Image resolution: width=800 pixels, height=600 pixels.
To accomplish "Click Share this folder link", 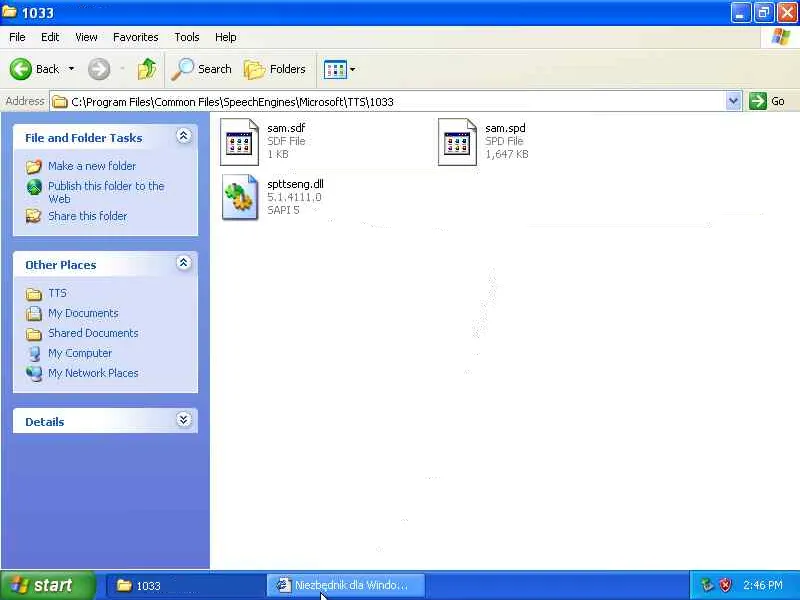I will tap(87, 216).
